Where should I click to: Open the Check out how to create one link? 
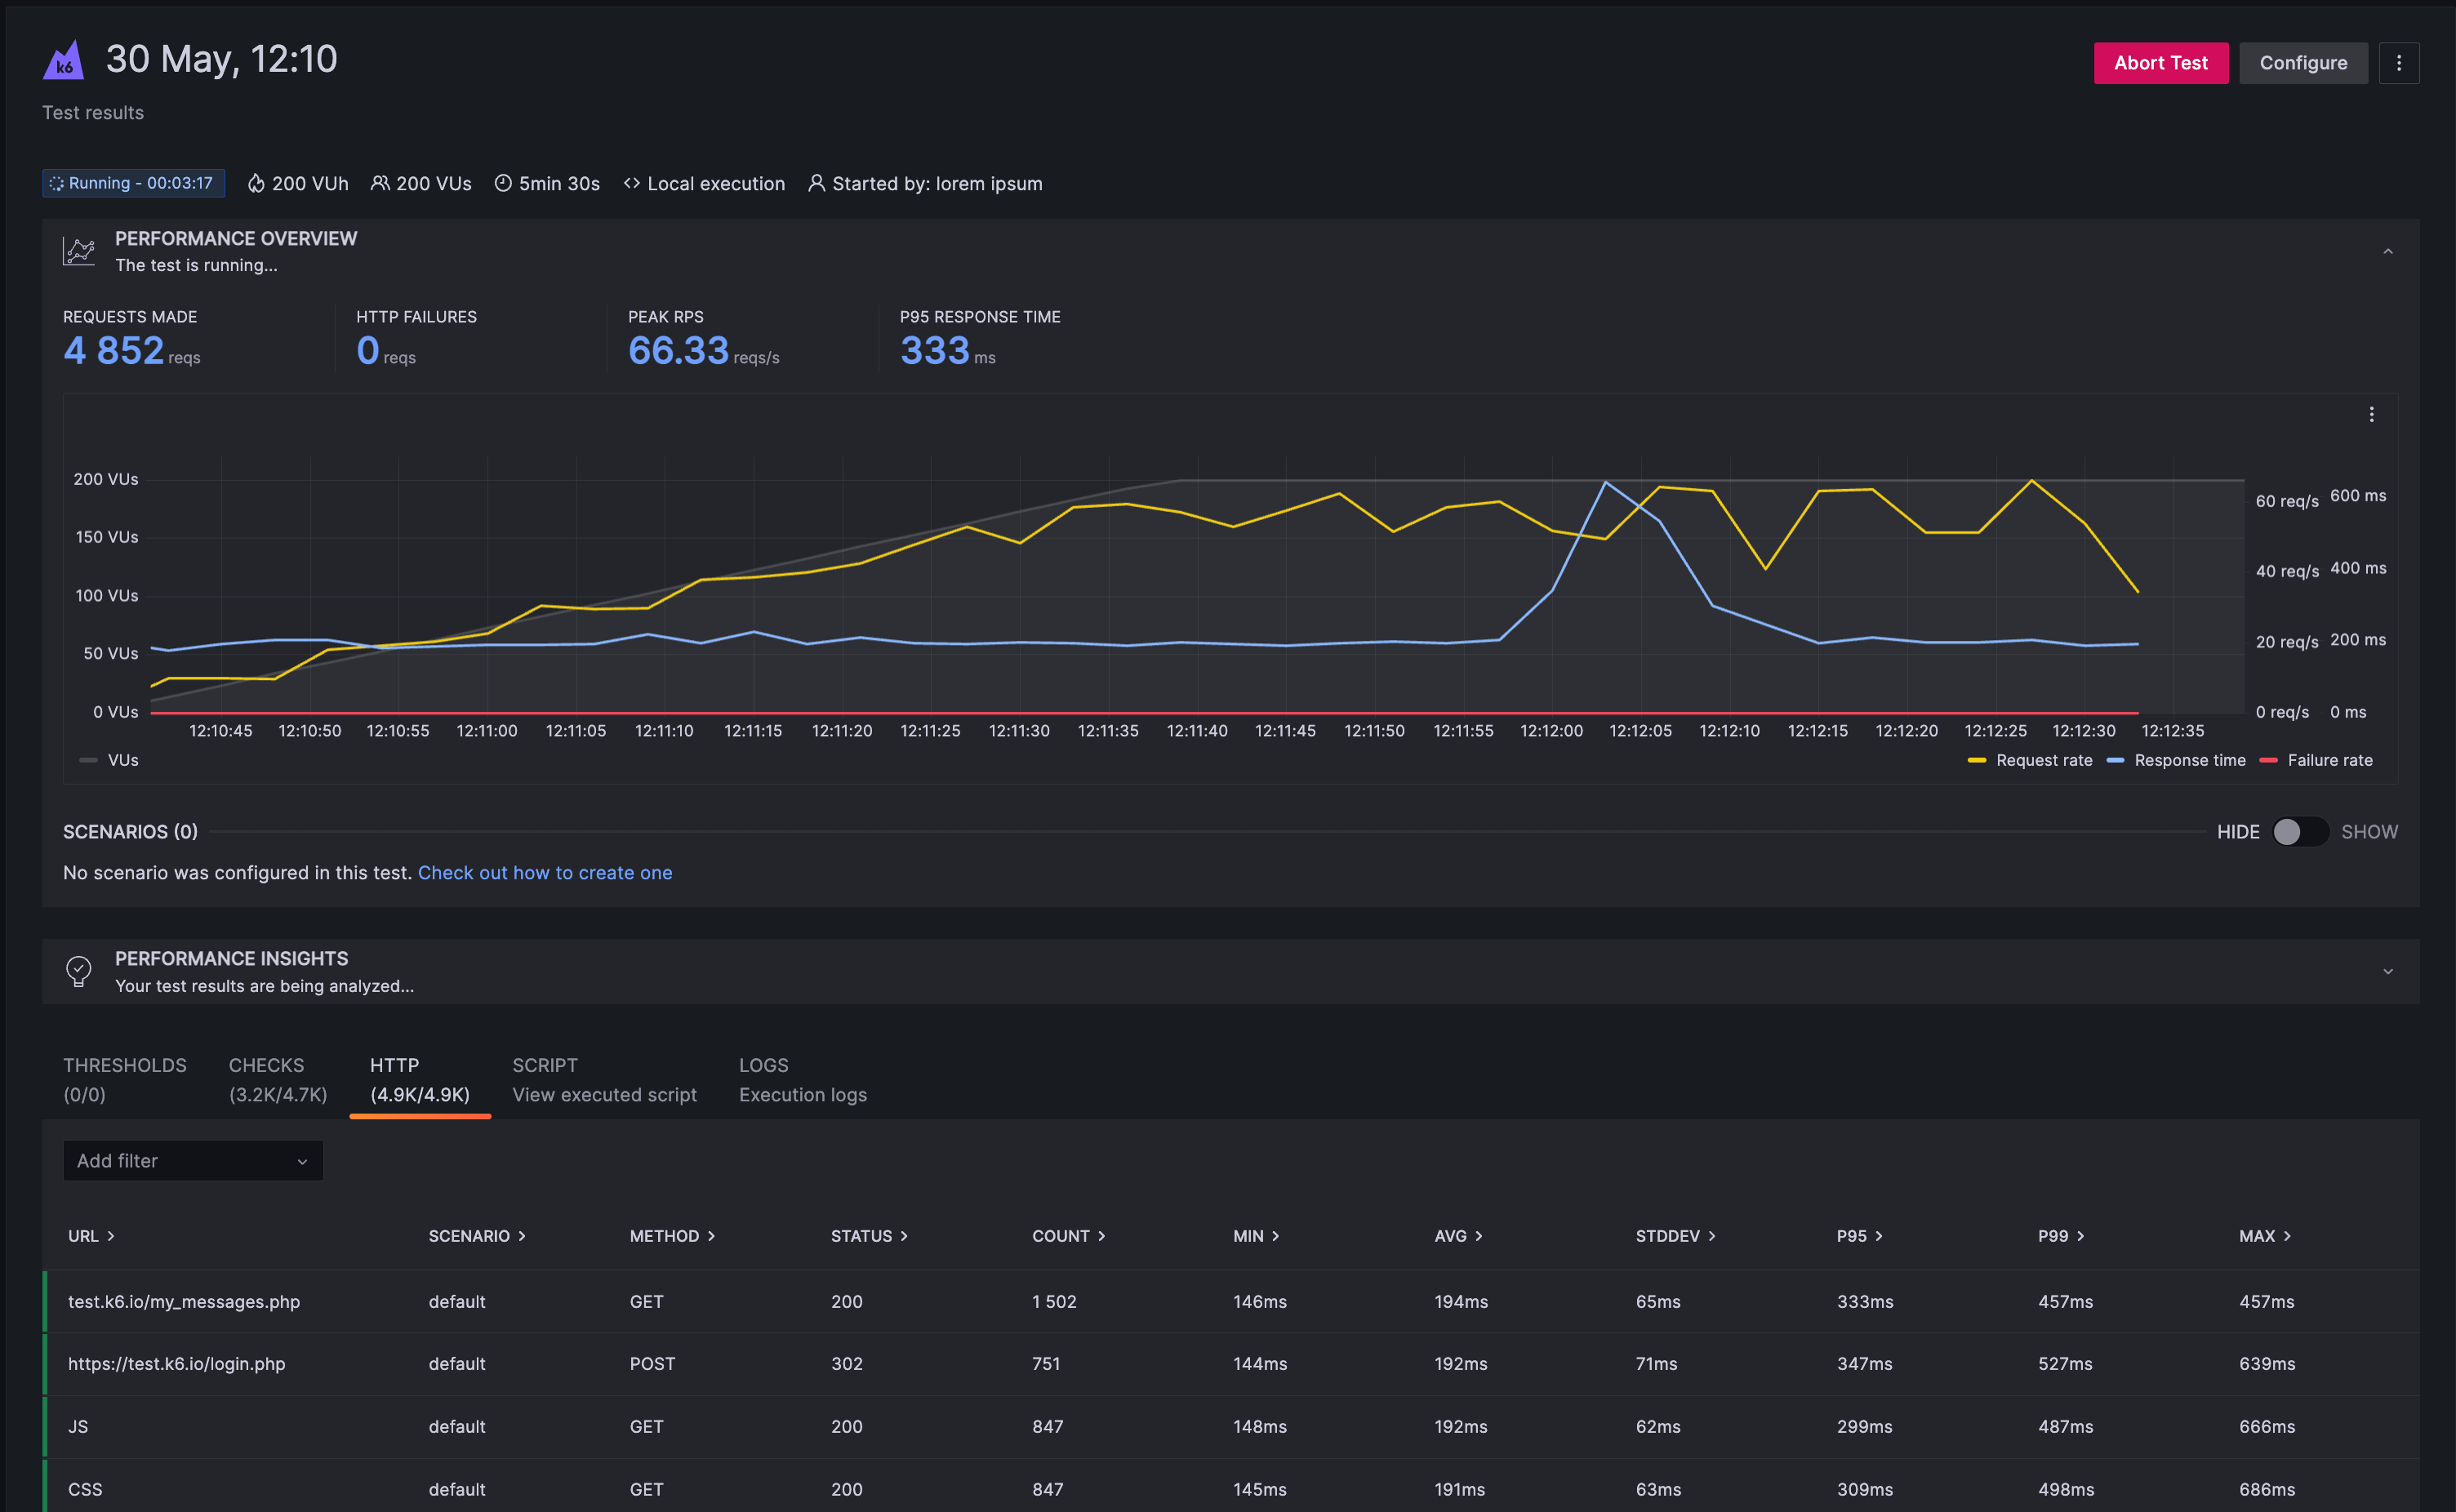pyautogui.click(x=545, y=872)
